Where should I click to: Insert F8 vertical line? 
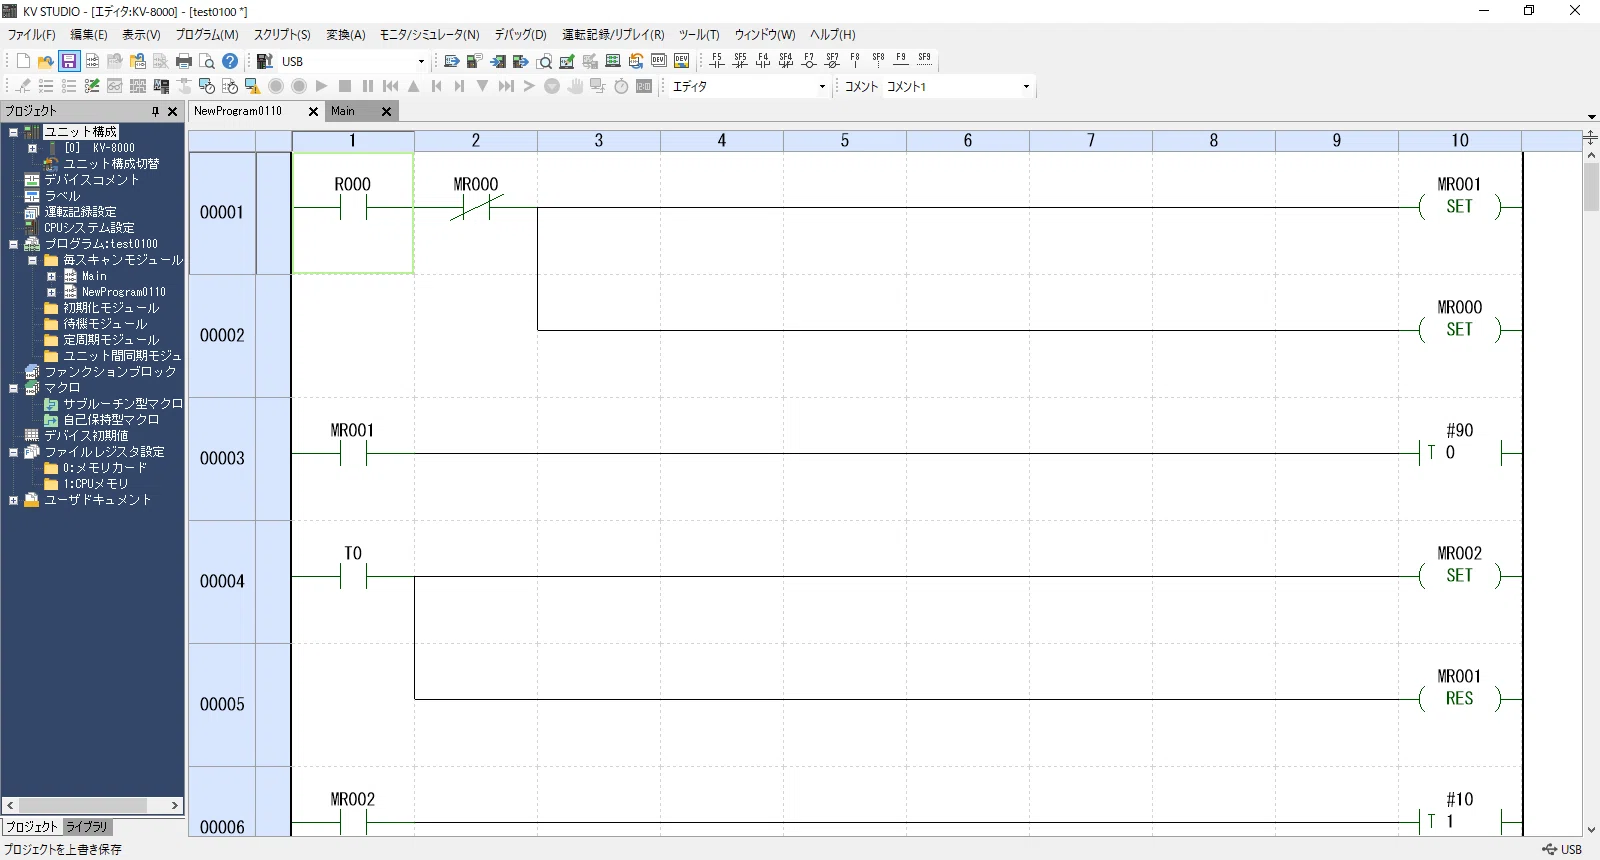(x=855, y=61)
